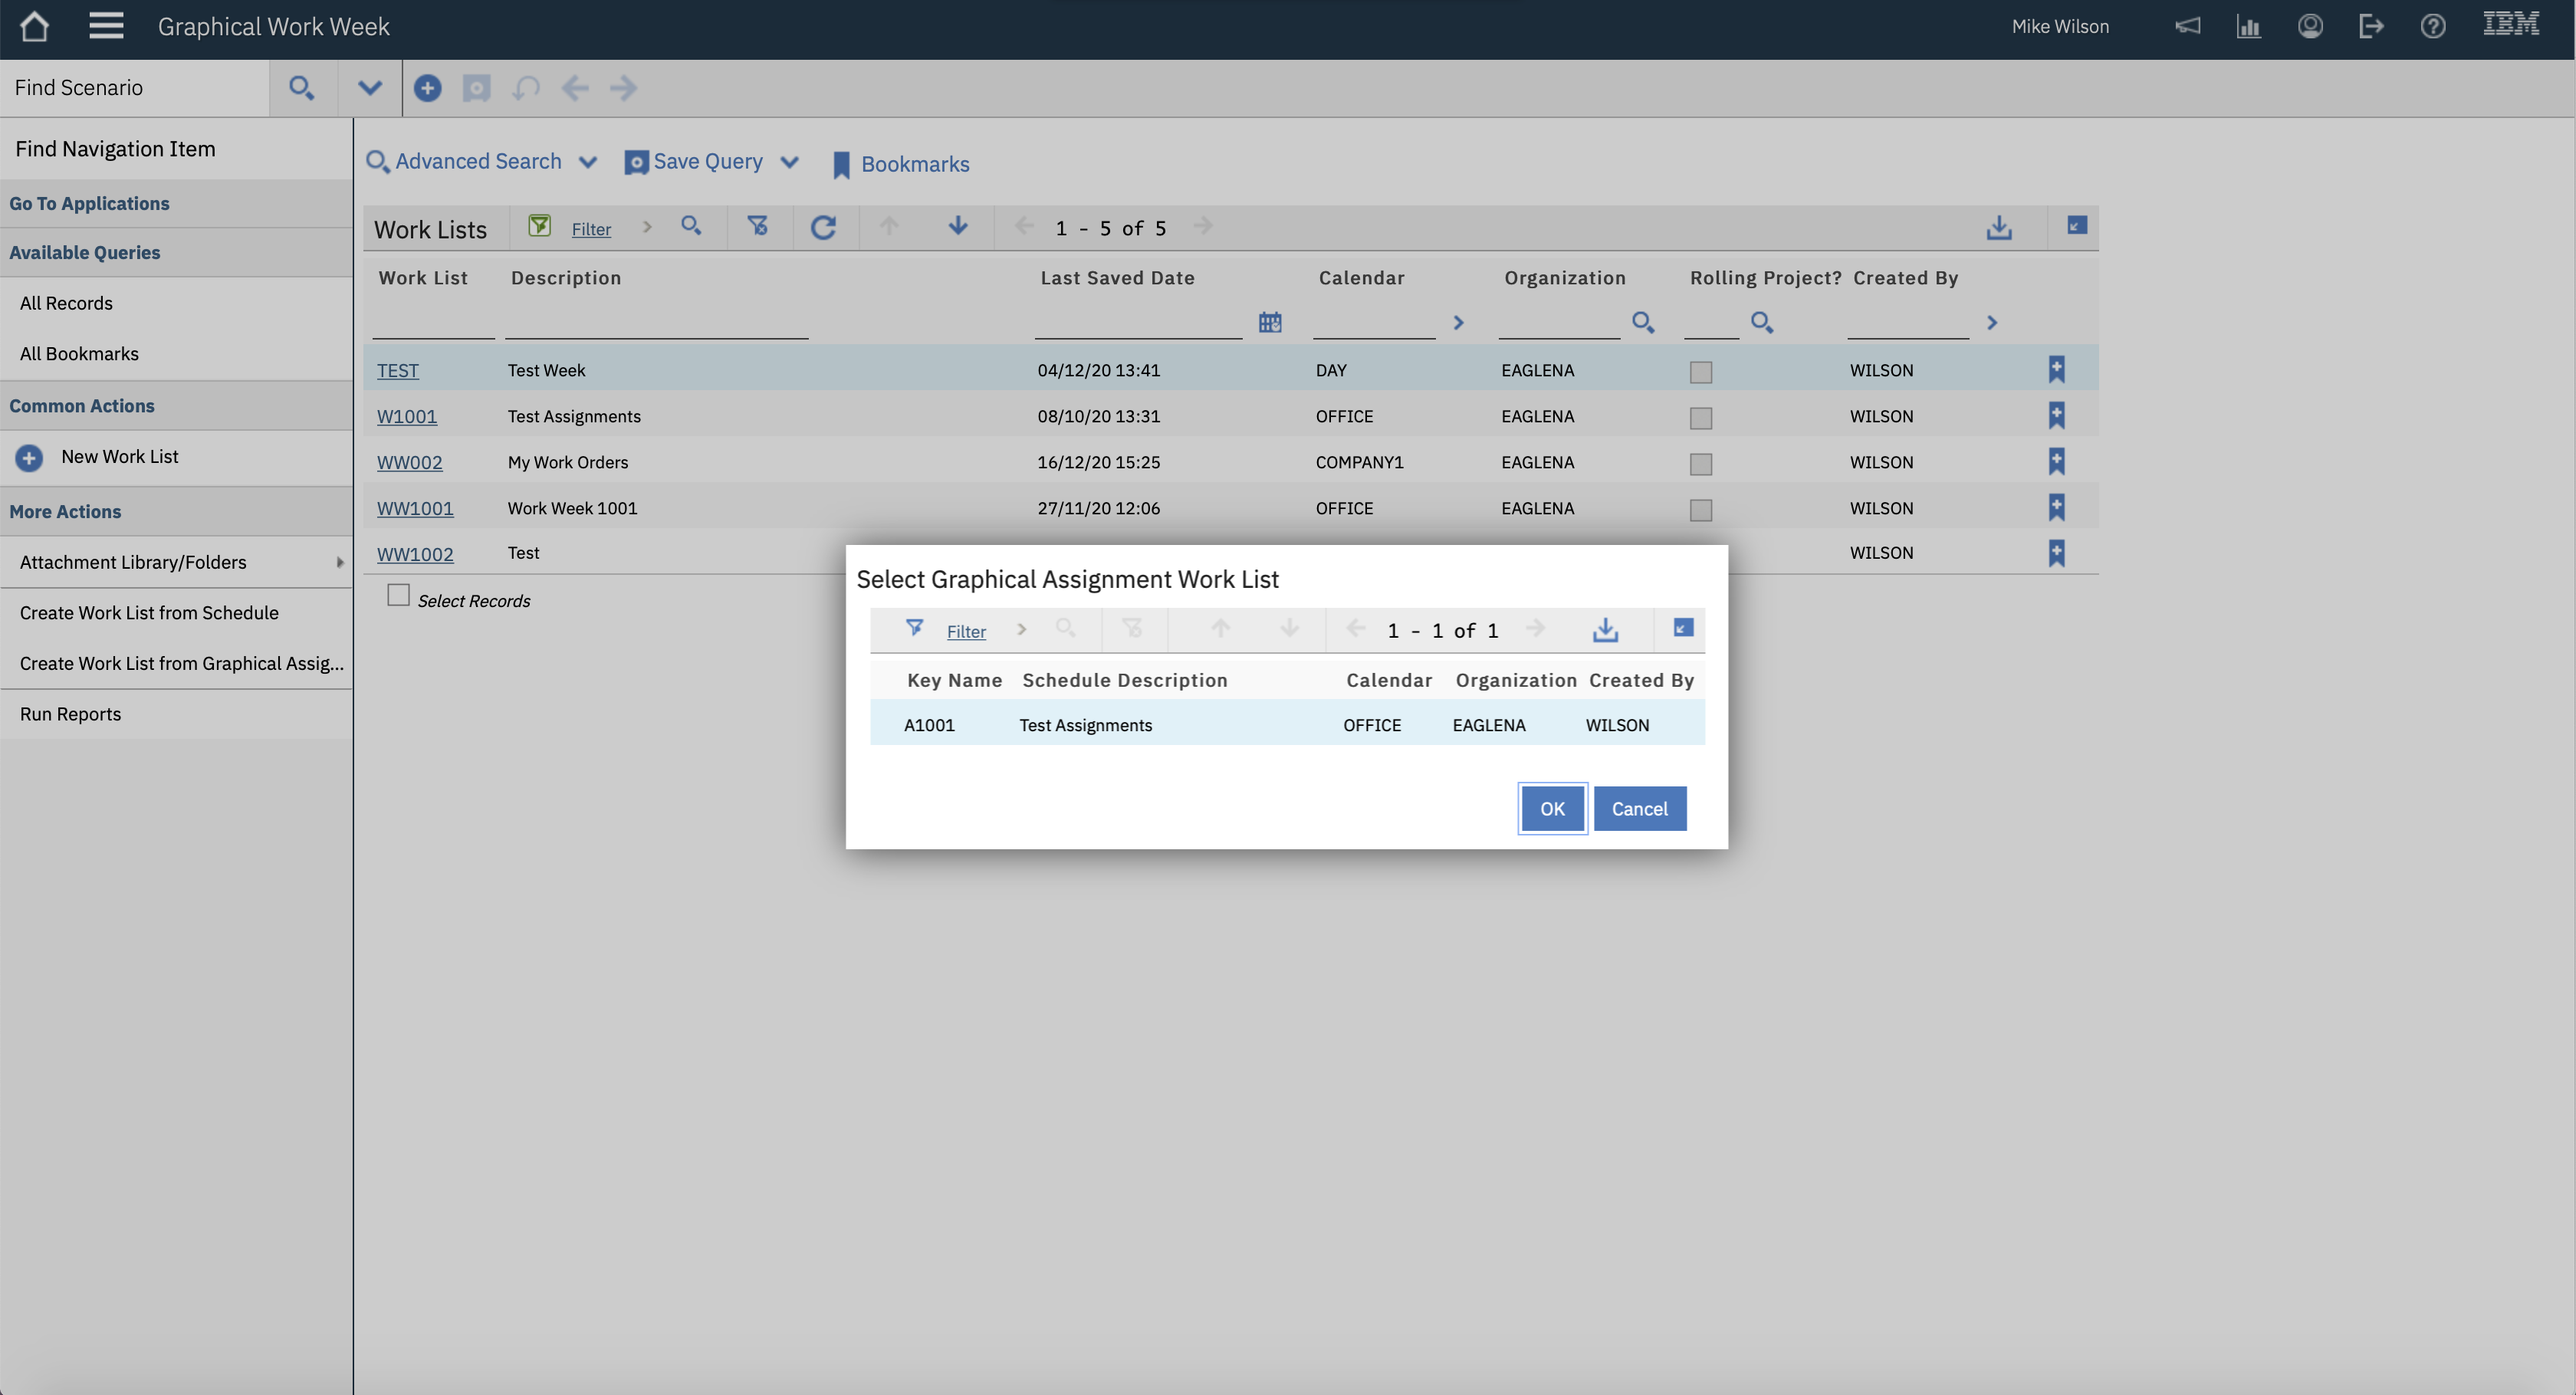Refresh the Work Lists table

[823, 227]
